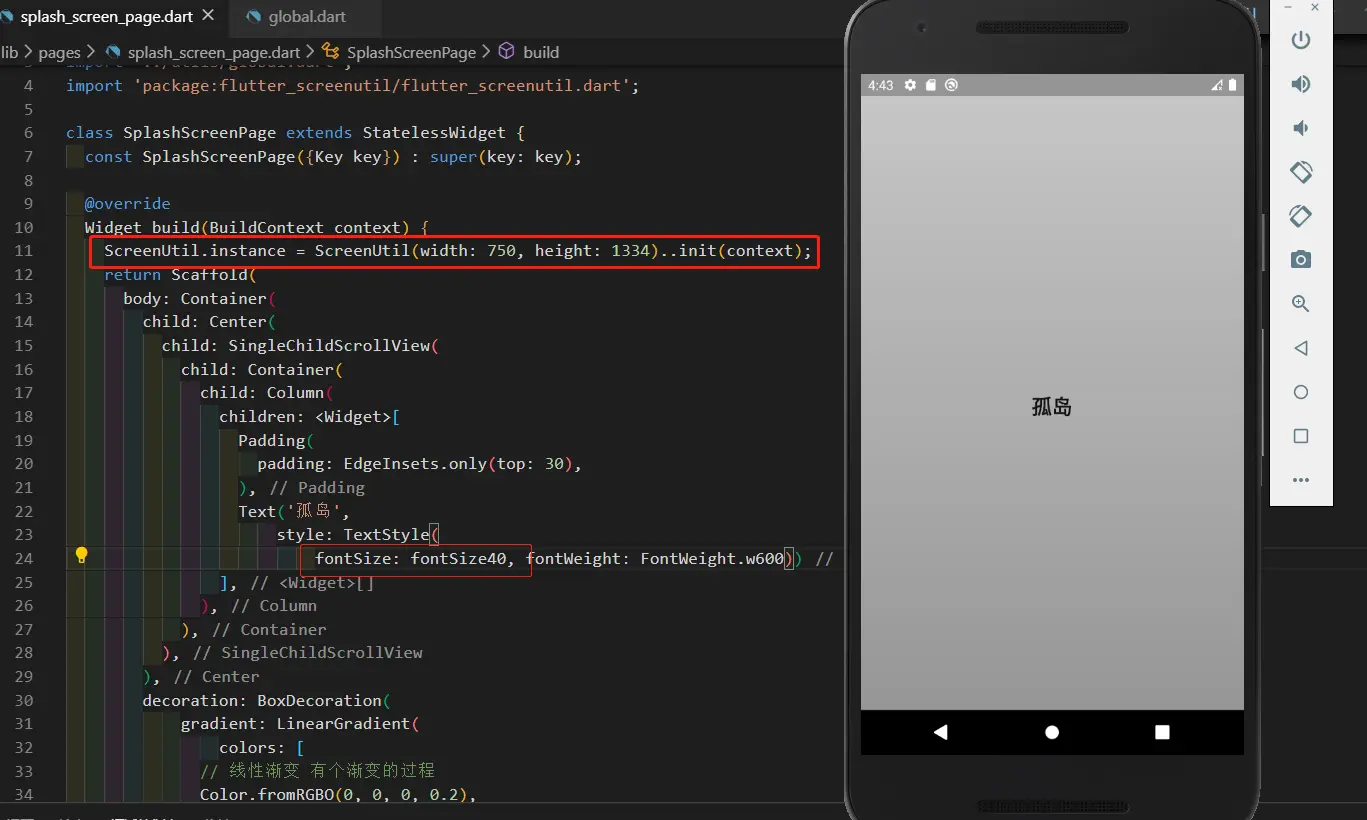Switch to the global.dart tab
This screenshot has height=820, width=1367.
point(297,17)
